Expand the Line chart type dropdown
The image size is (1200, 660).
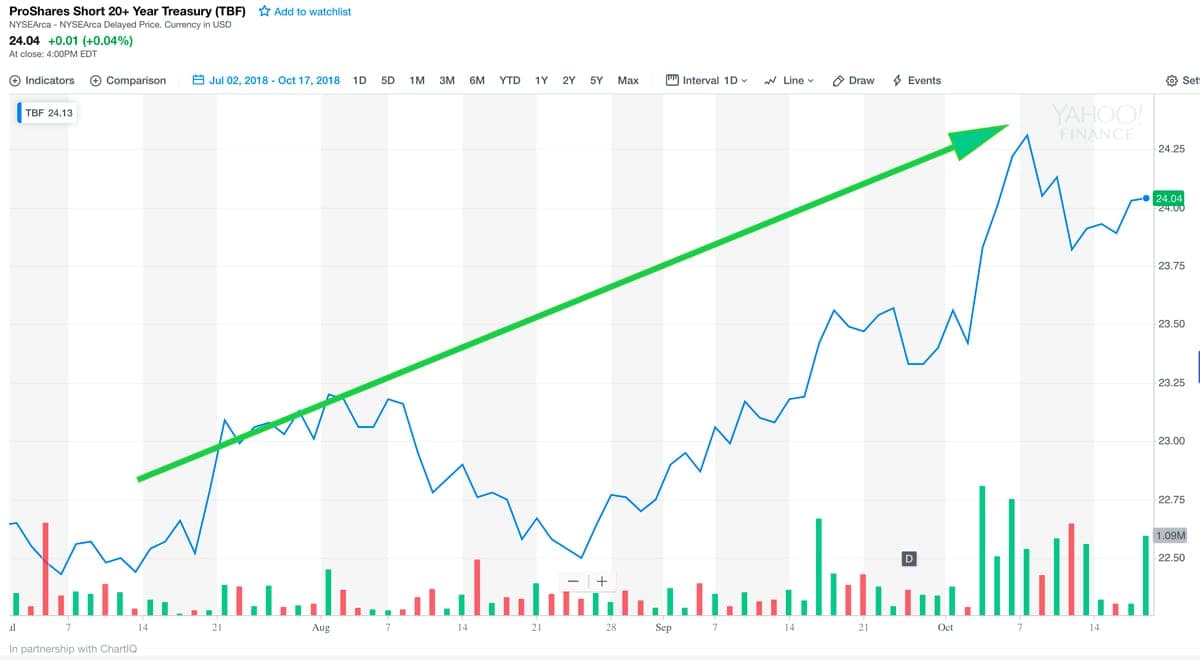[x=790, y=80]
